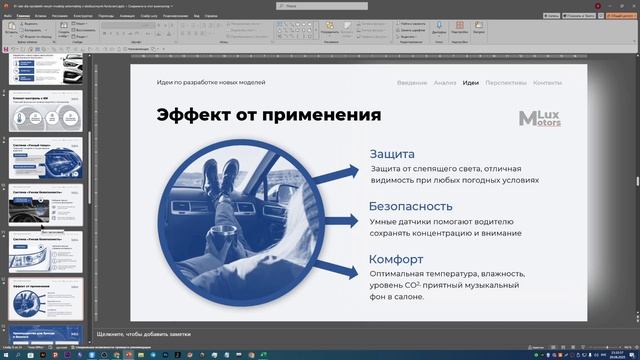Open the Windows notification center icon
The height and width of the screenshot is (360, 640).
coord(632,355)
